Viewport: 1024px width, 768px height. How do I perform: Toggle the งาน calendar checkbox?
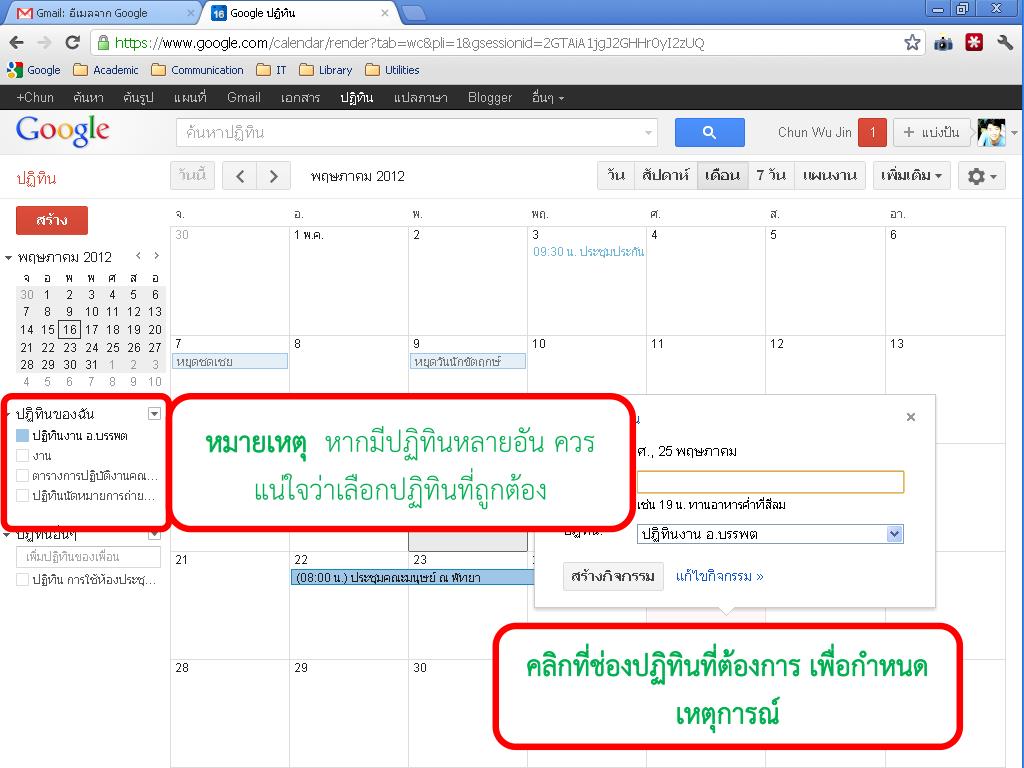(22, 455)
